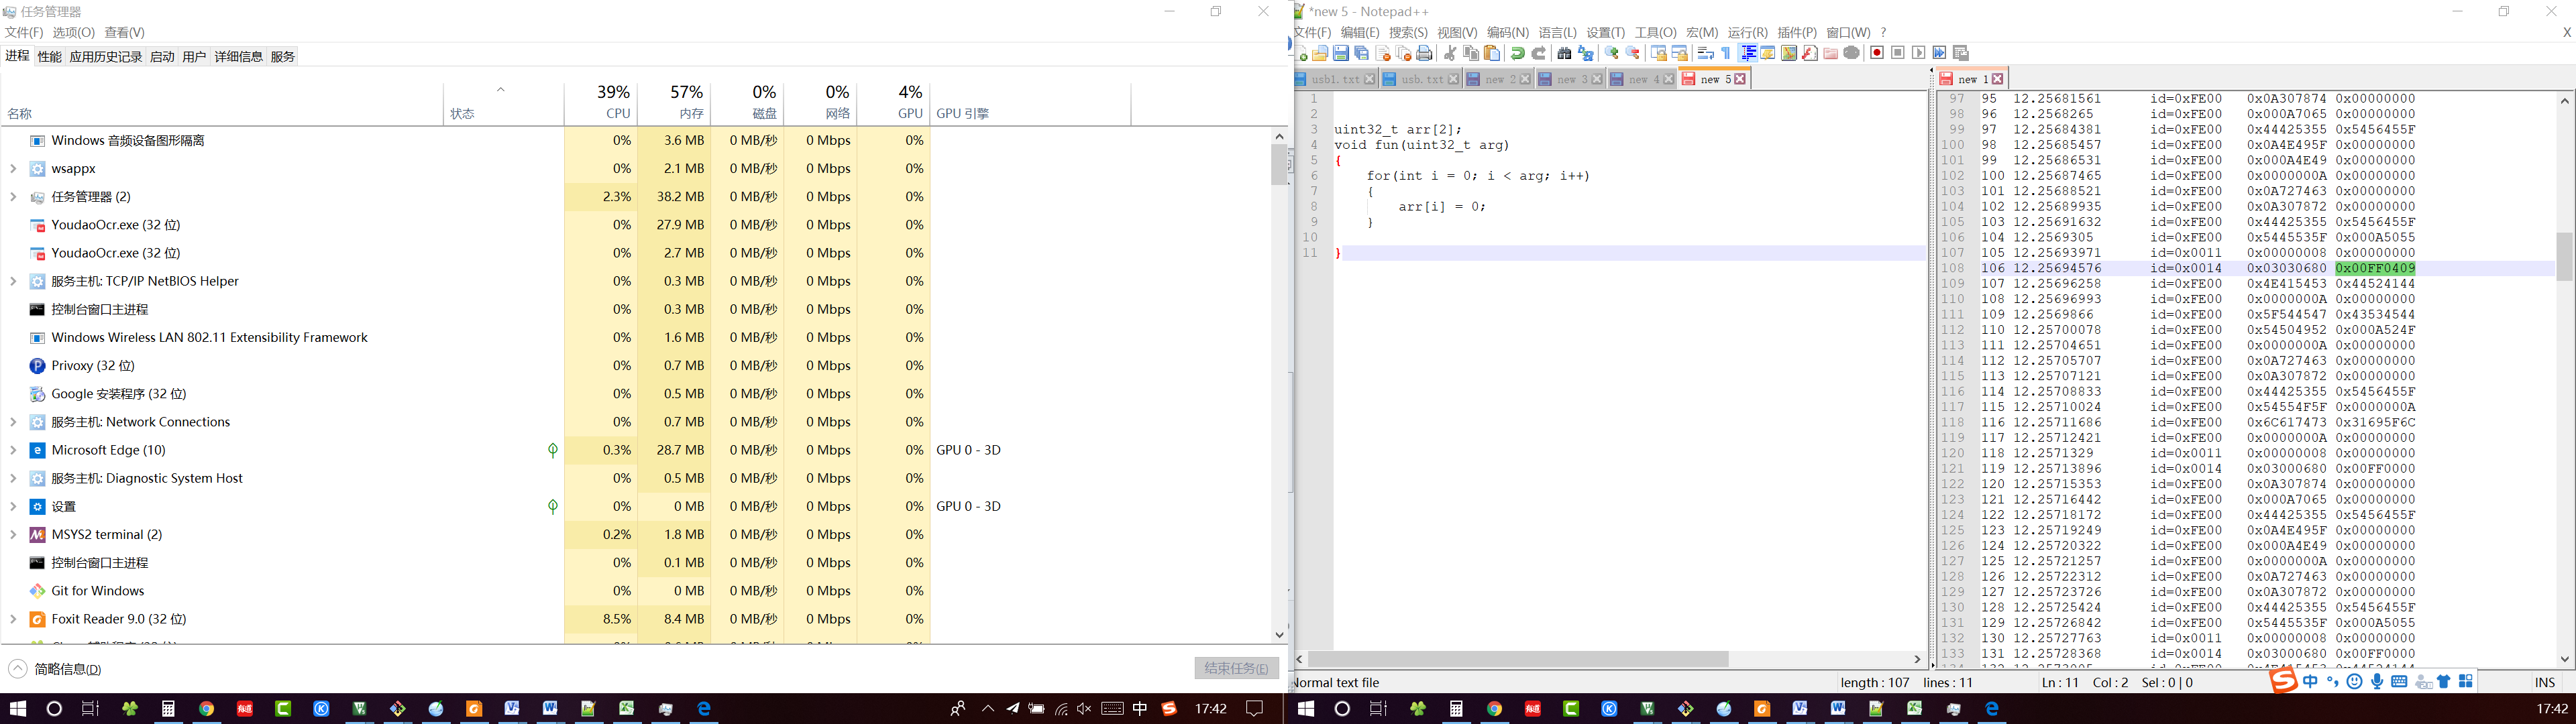The height and width of the screenshot is (724, 2576).
Task: Click the Undo arrow icon
Action: 1518,53
